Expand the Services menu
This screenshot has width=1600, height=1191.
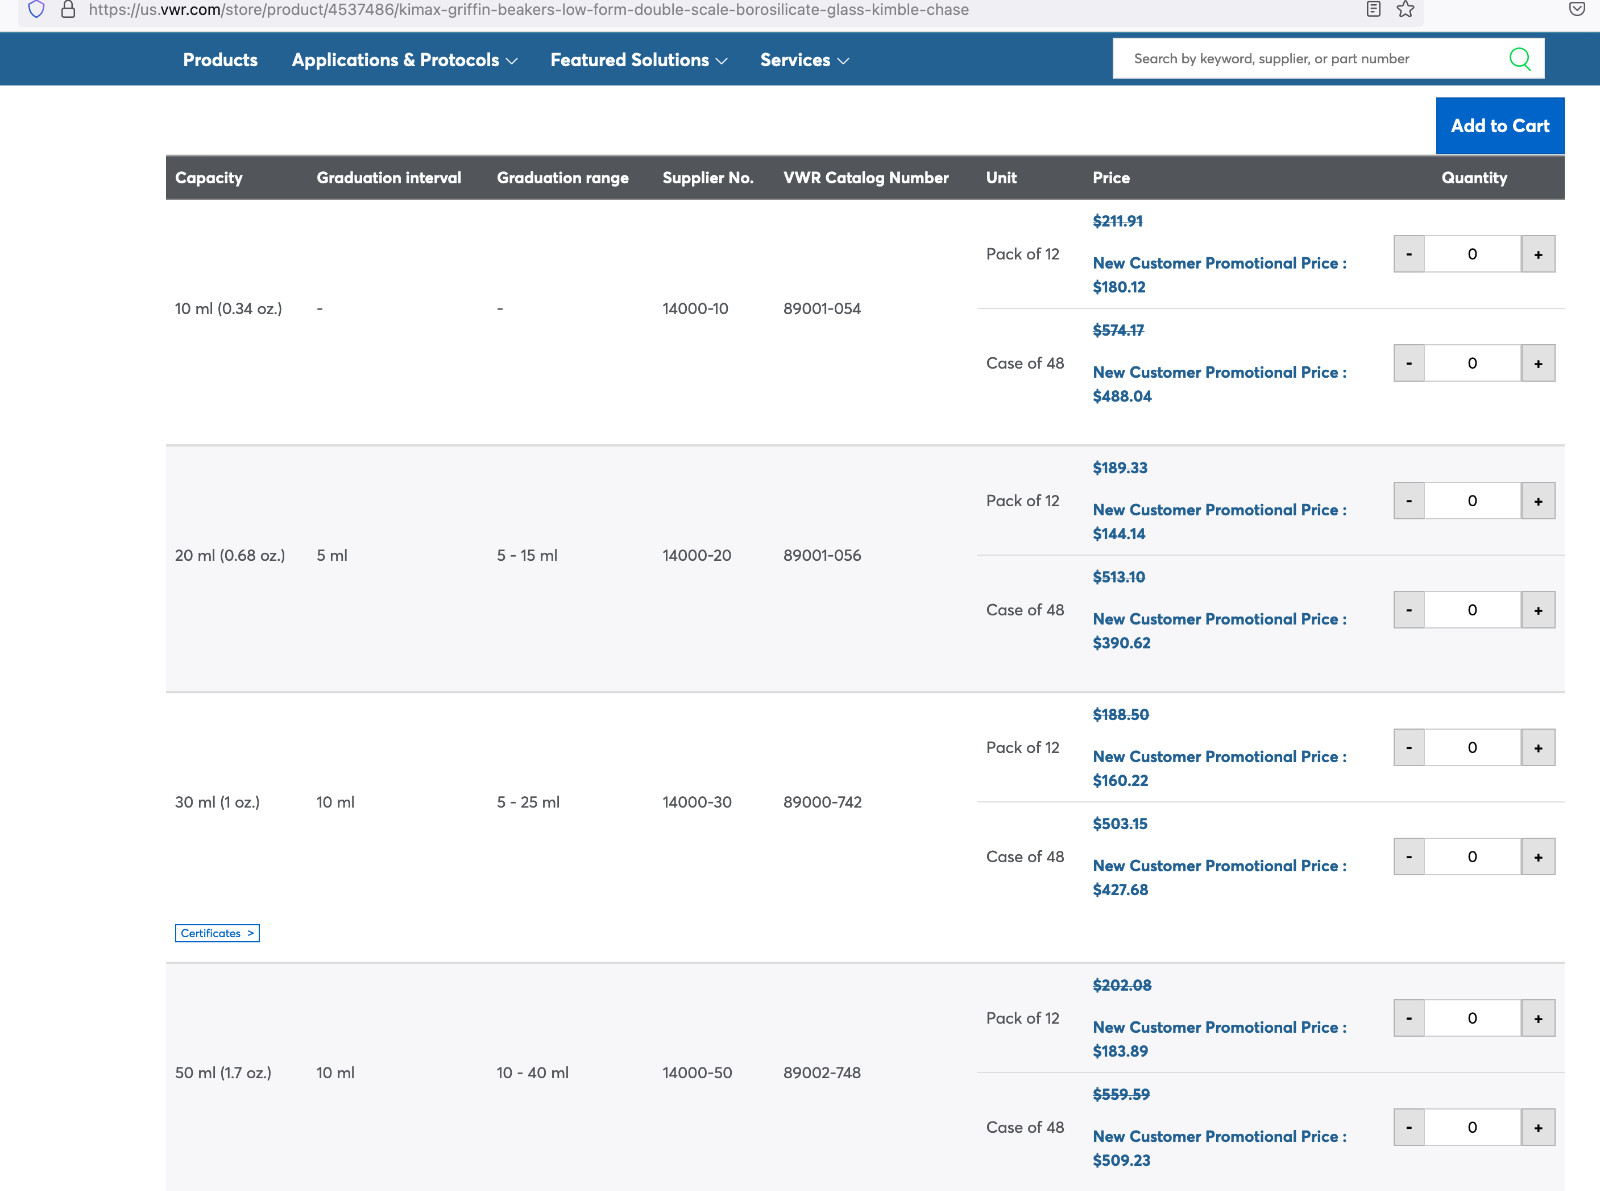(804, 60)
